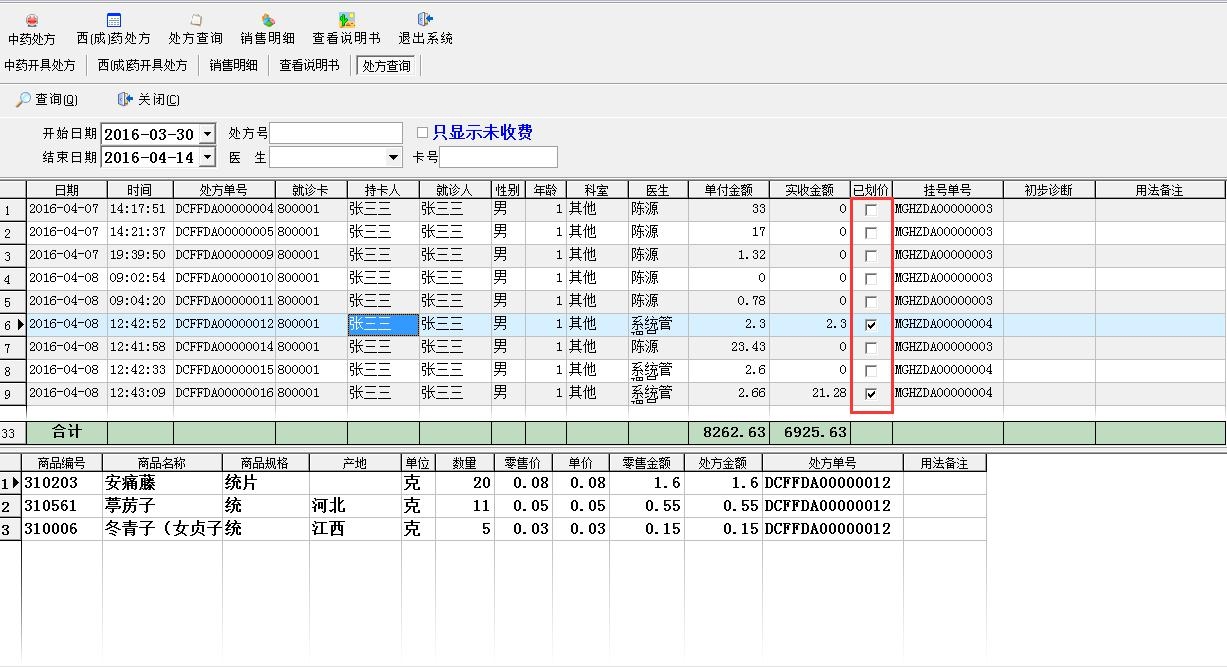Viewport: 1227px width, 667px height.
Task: Click time cell 09:02:54
Action: click(140, 279)
